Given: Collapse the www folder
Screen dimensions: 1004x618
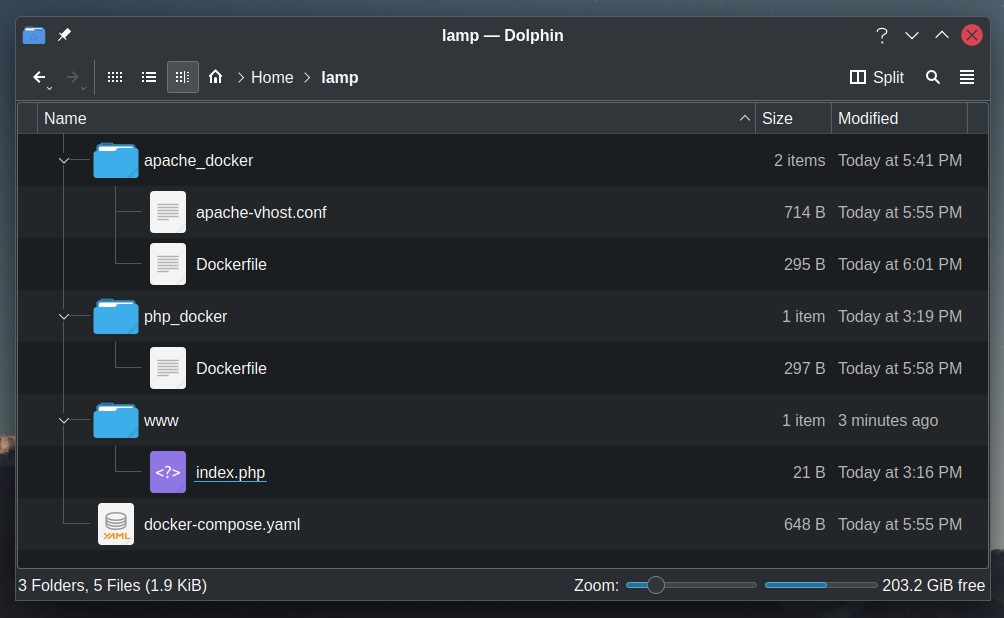Looking at the screenshot, I should point(63,421).
